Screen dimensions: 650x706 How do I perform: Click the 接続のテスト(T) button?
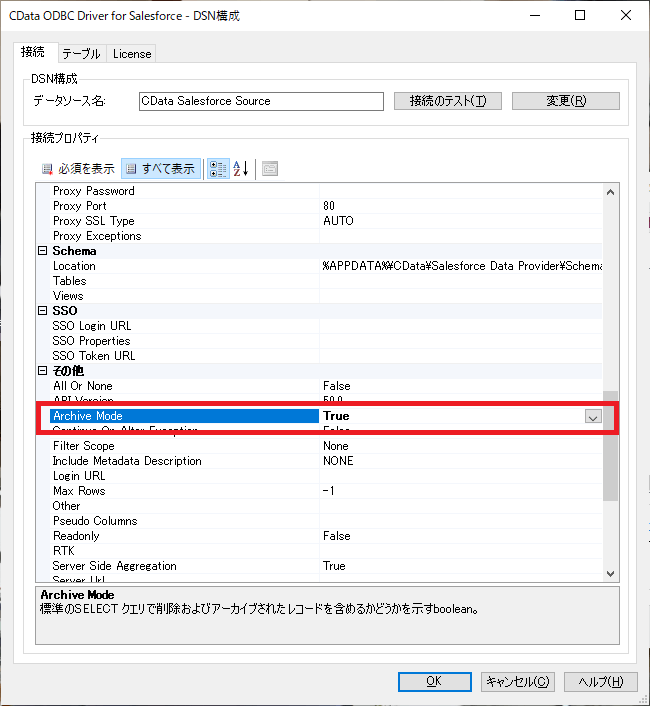448,101
